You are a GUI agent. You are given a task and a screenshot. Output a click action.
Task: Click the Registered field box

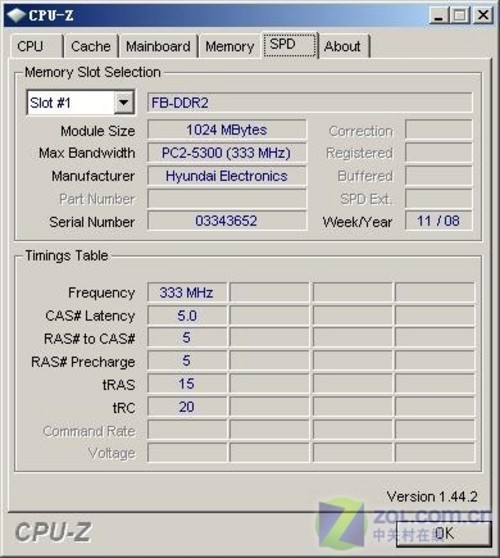(438, 153)
